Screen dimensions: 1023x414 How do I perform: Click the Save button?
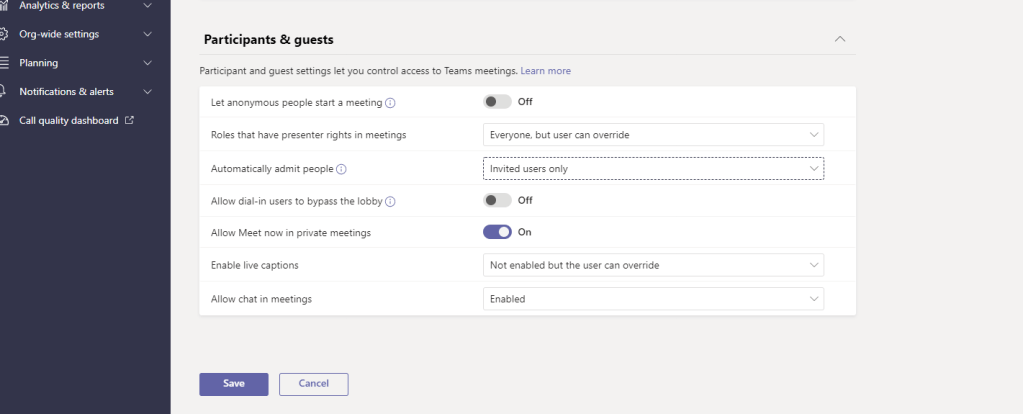[234, 384]
